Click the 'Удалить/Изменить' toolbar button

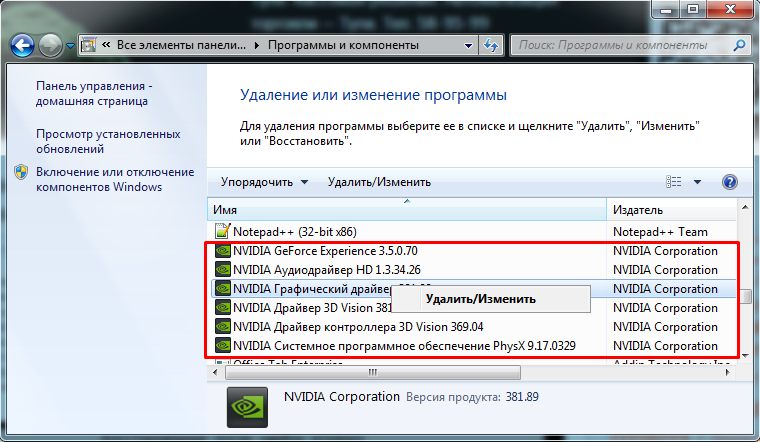(x=379, y=182)
